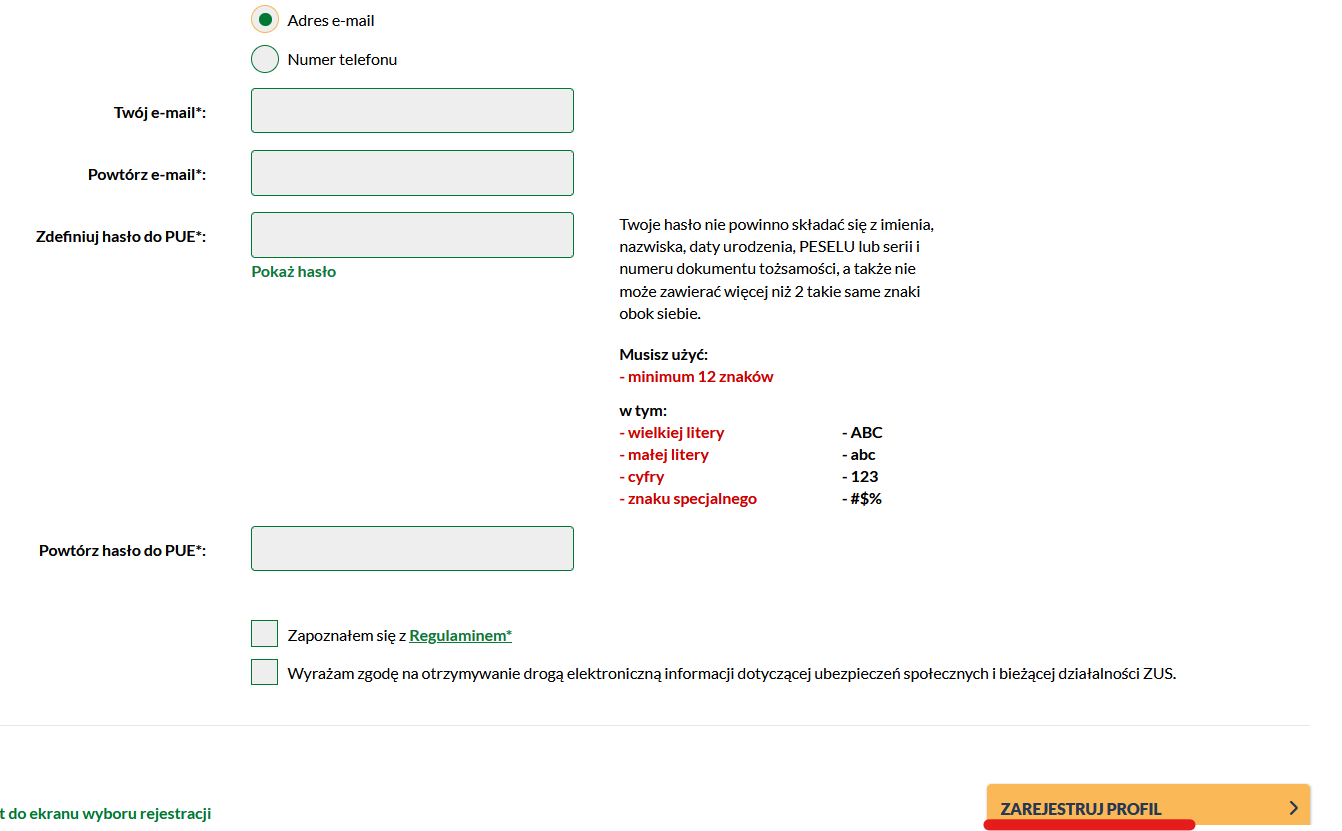Screen dimensions: 1342x831
Task: Select the 'Adres e-mail' radio option
Action: [x=265, y=20]
